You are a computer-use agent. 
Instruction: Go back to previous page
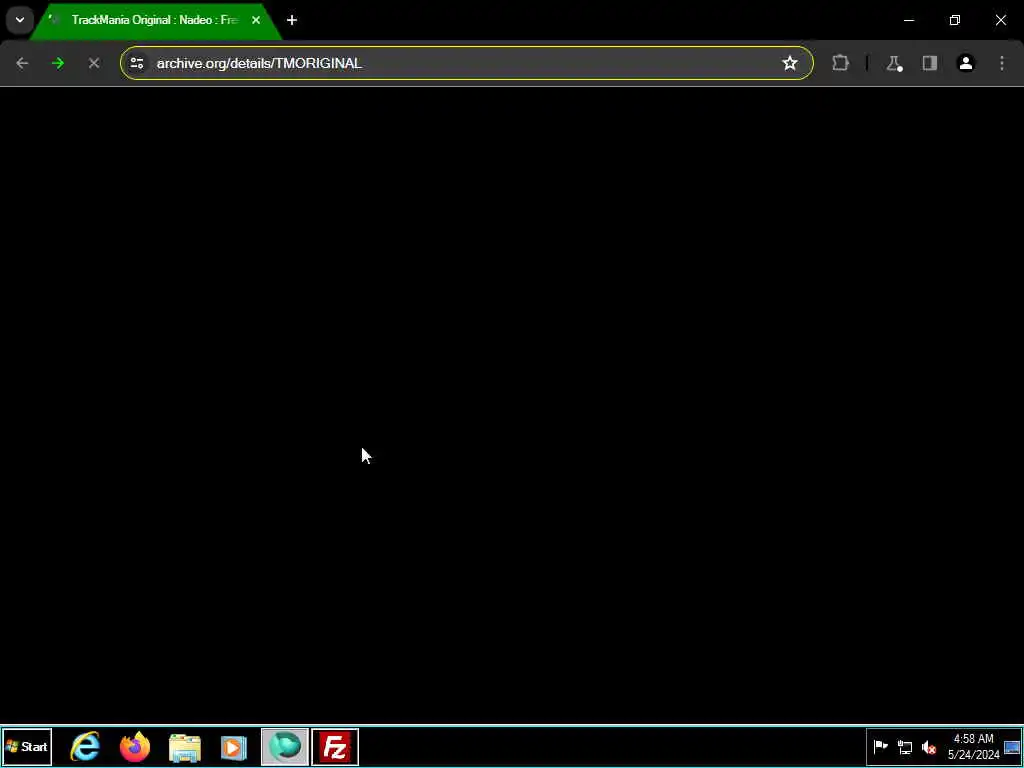pyautogui.click(x=22, y=63)
